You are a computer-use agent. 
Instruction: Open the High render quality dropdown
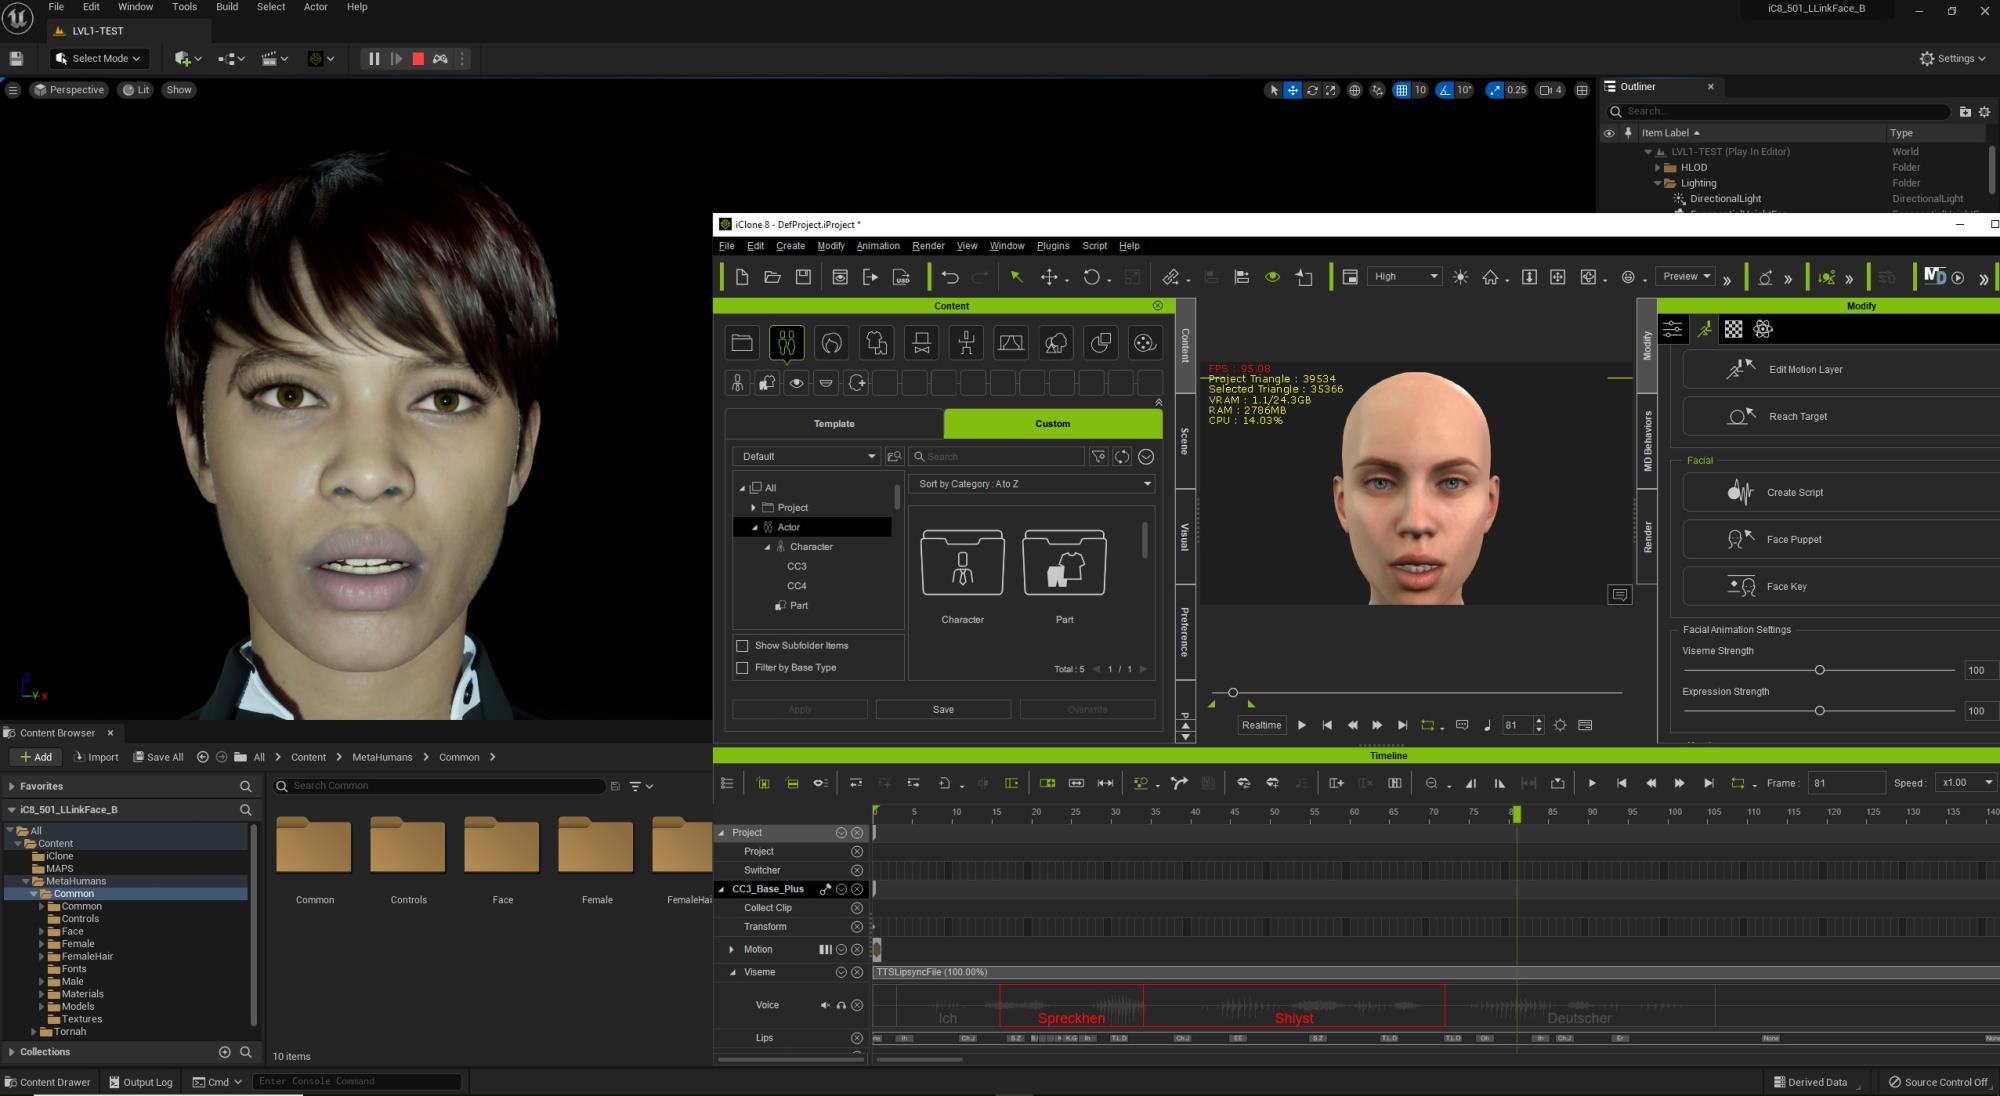click(1405, 277)
